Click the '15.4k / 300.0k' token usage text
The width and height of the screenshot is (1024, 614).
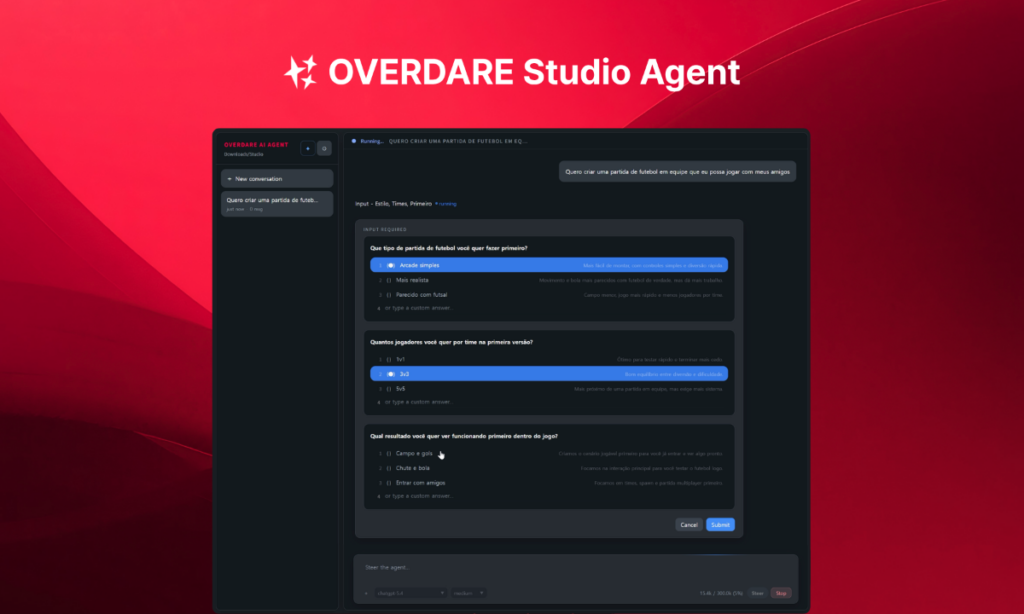pos(721,593)
